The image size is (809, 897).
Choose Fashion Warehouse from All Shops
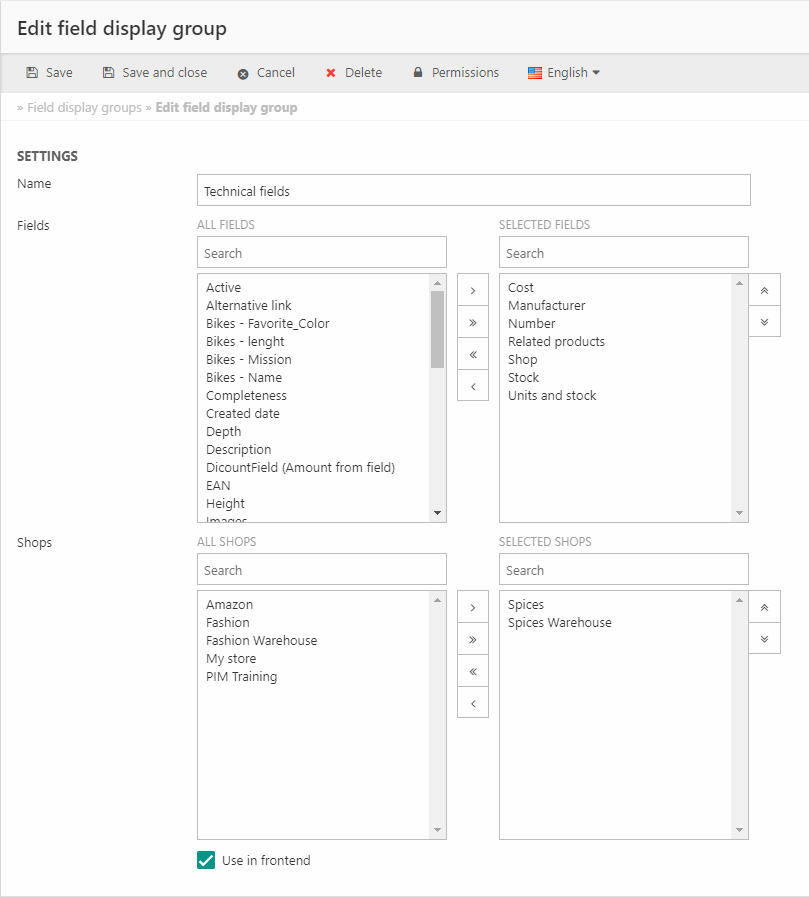tap(261, 641)
